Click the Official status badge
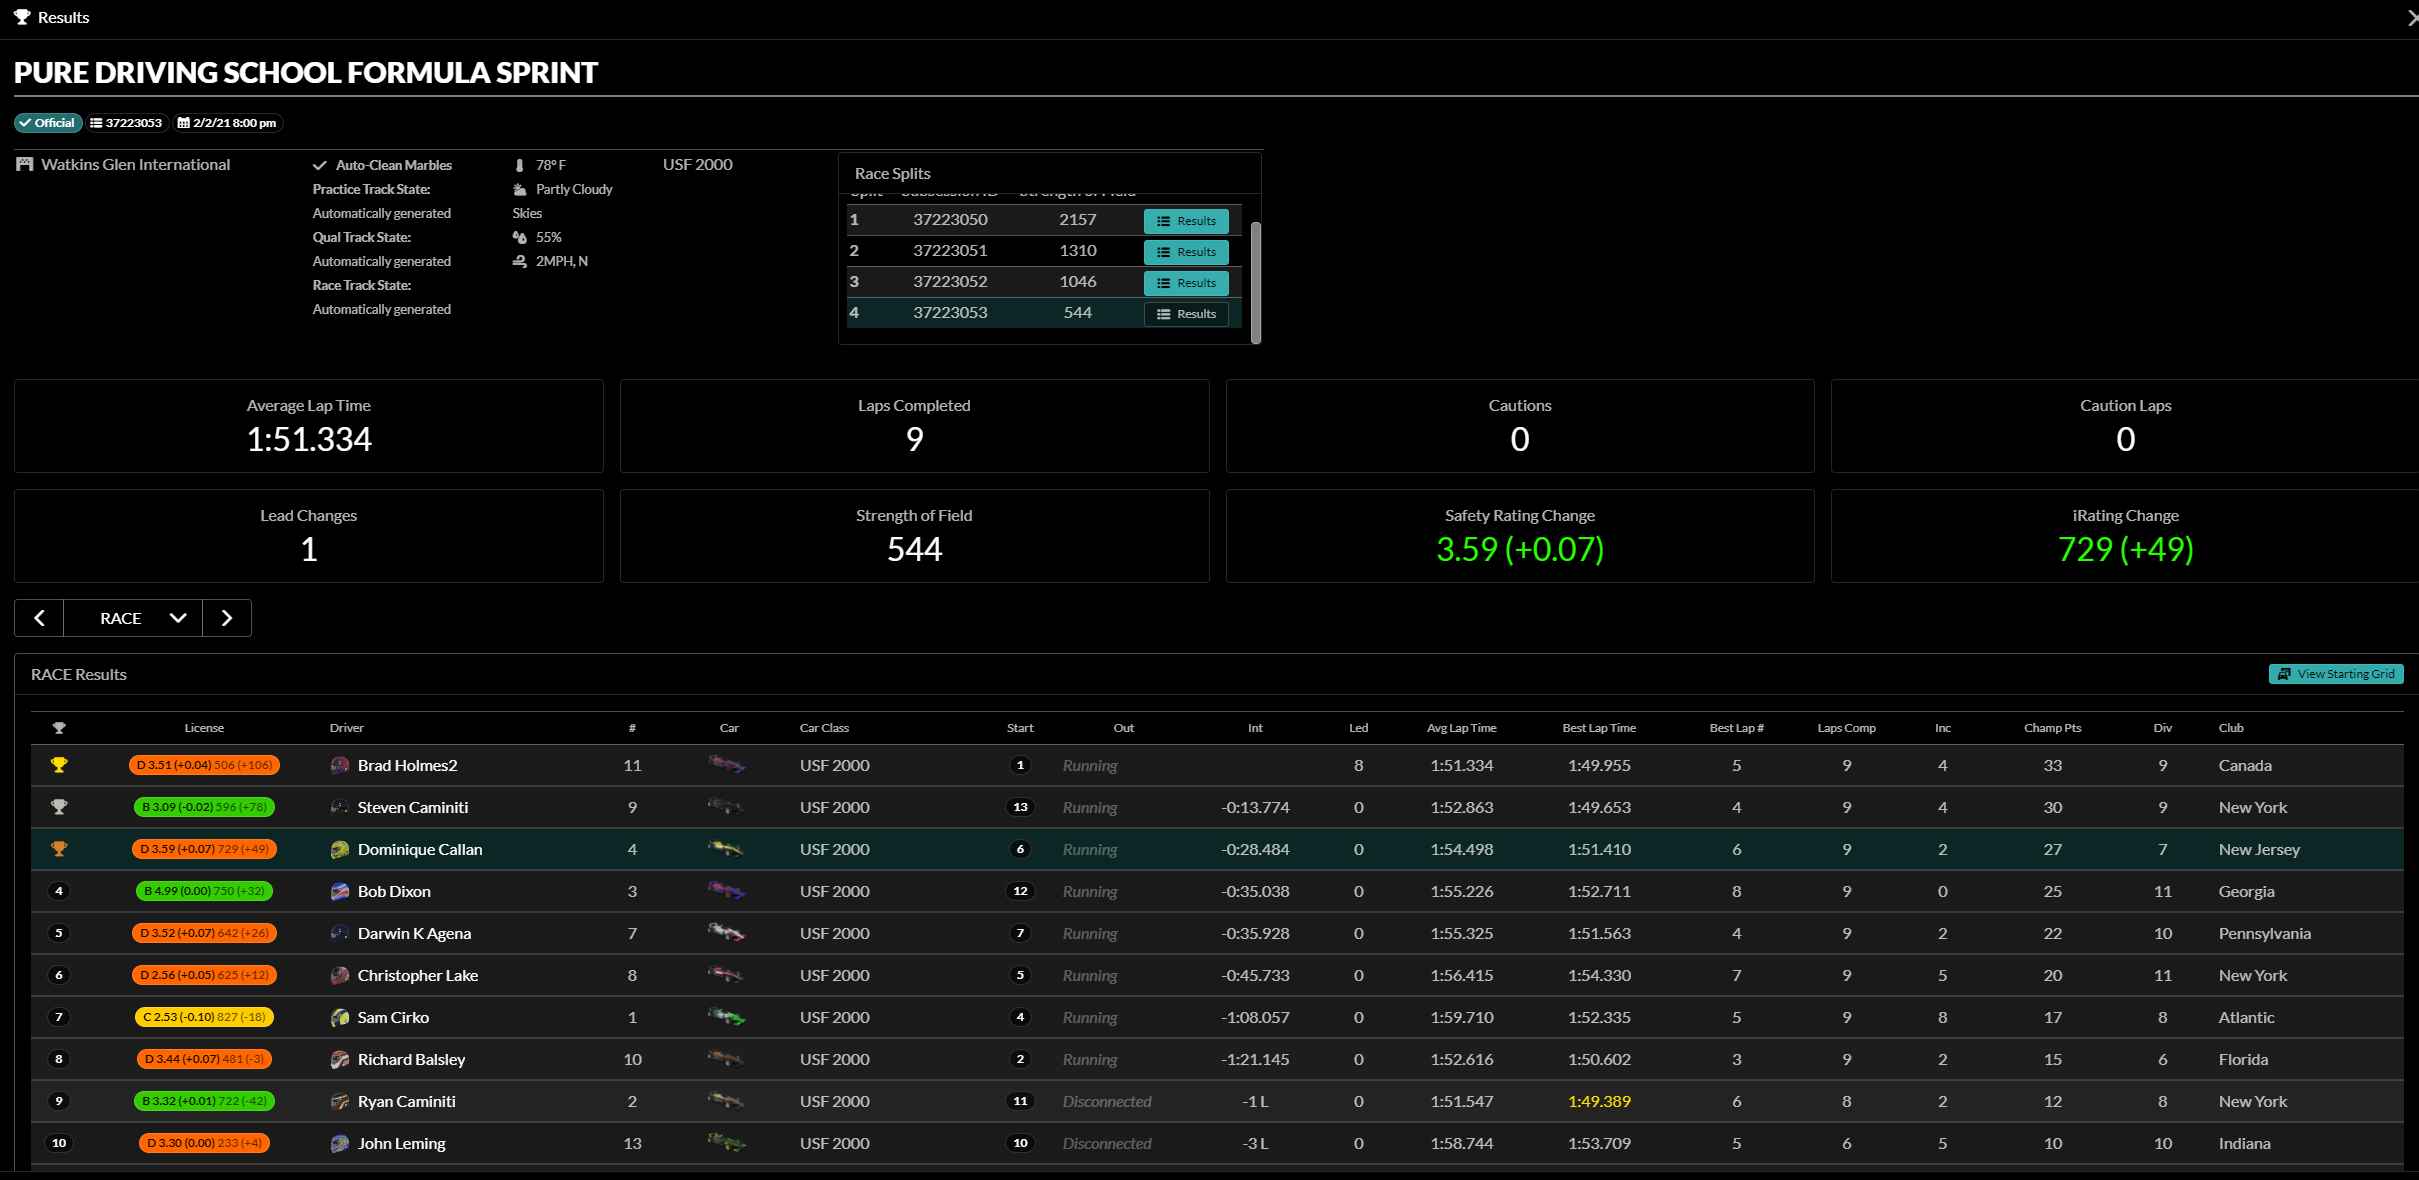The image size is (2419, 1180). [x=47, y=123]
